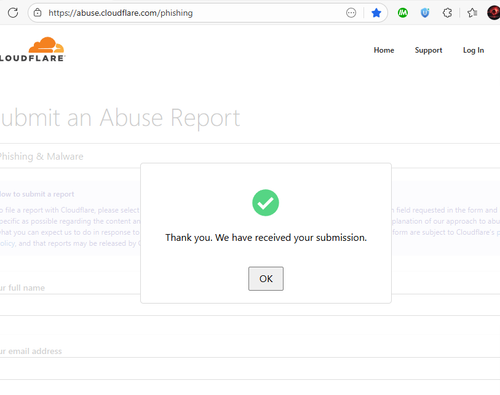The height and width of the screenshot is (395, 500).
Task: Open the Log In link
Action: point(473,50)
